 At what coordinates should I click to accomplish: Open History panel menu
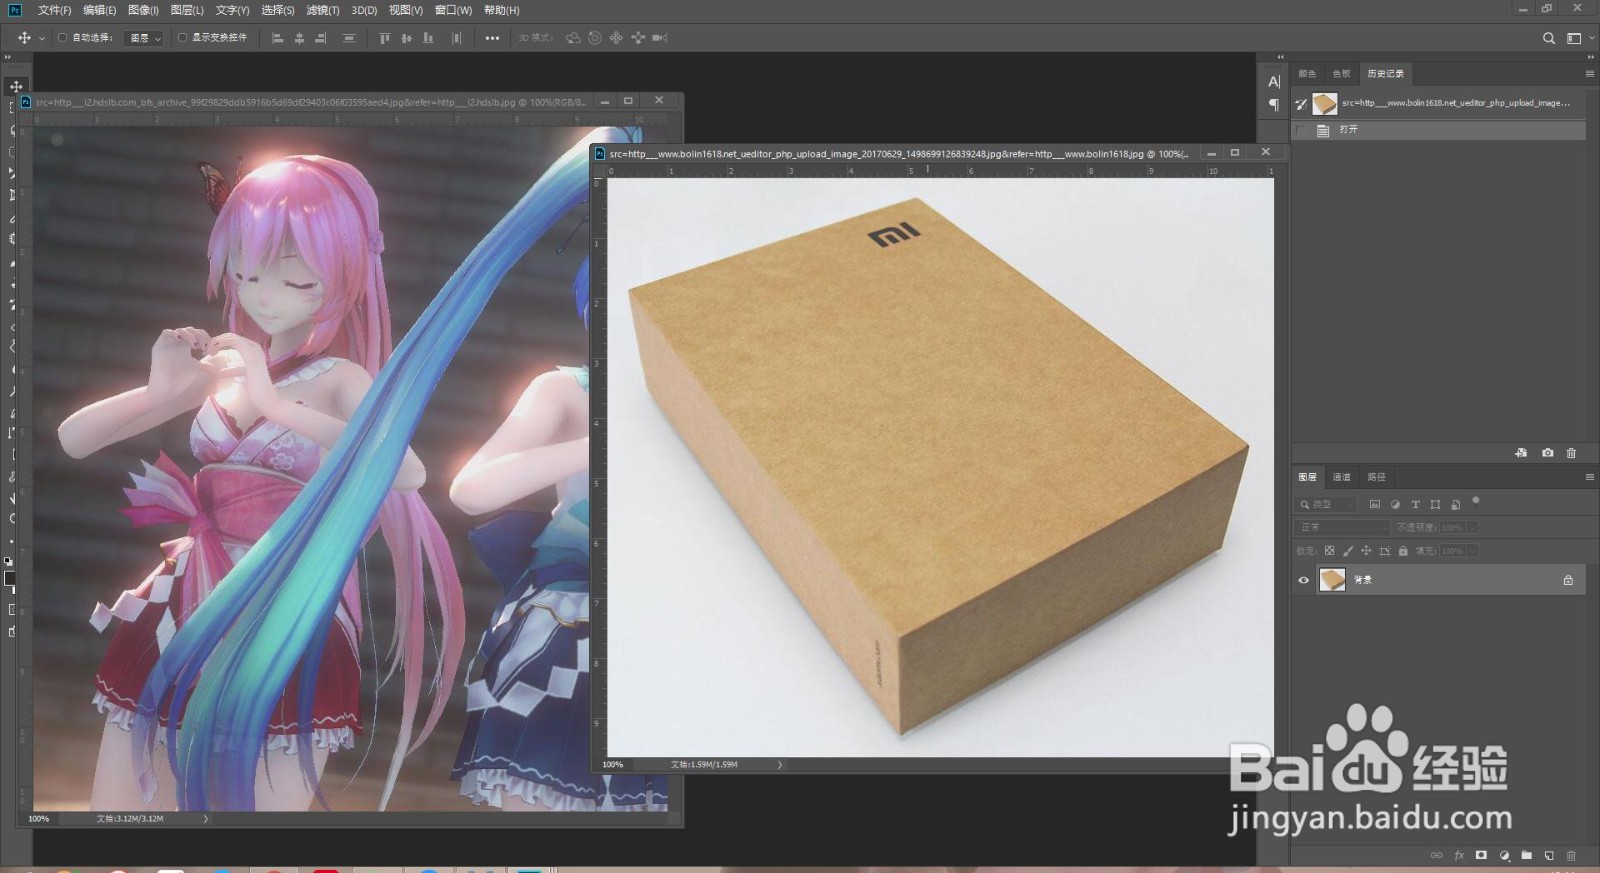1589,74
